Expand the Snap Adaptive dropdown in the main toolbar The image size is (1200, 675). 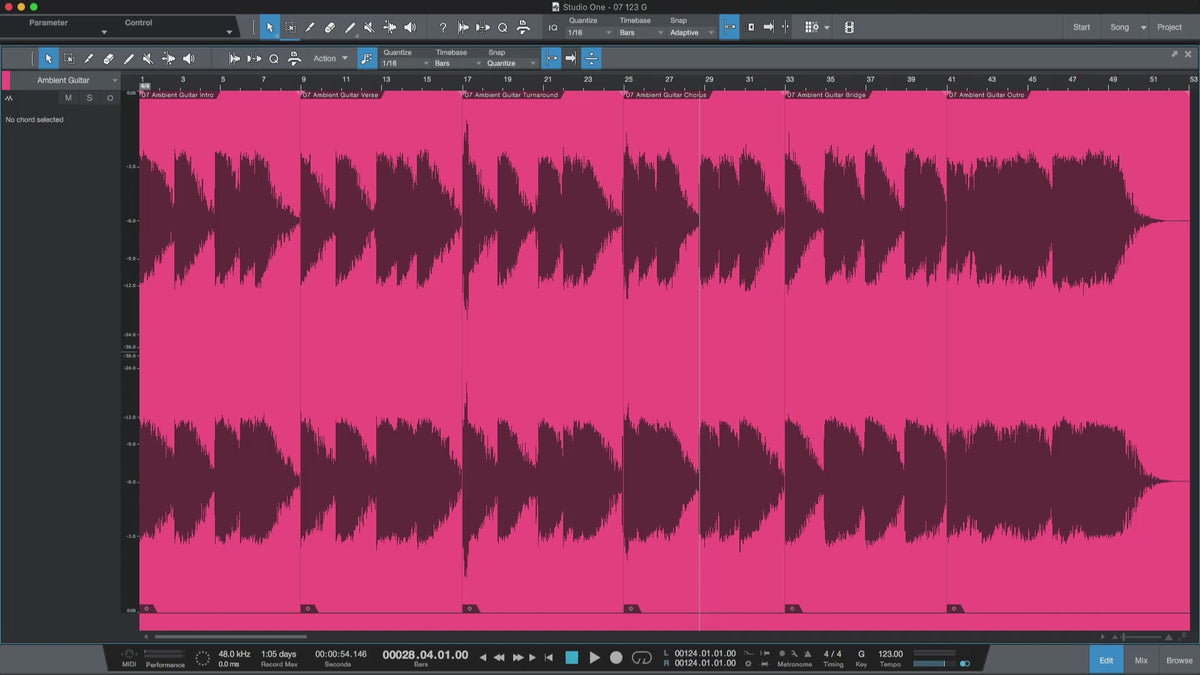691,33
